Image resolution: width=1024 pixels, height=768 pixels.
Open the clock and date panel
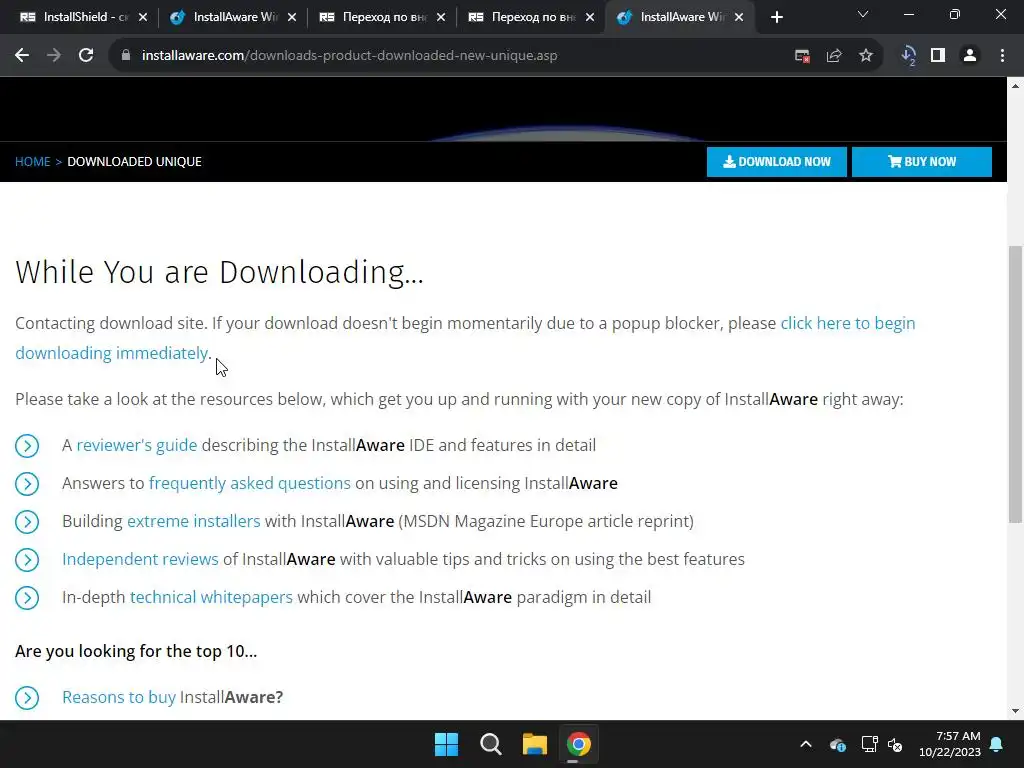click(x=950, y=744)
